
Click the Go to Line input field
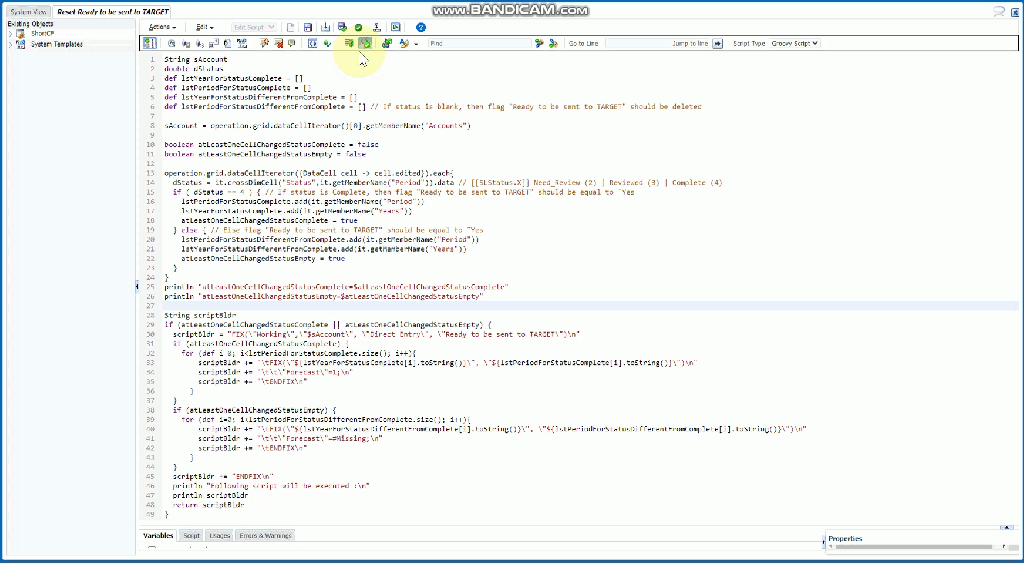(638, 44)
